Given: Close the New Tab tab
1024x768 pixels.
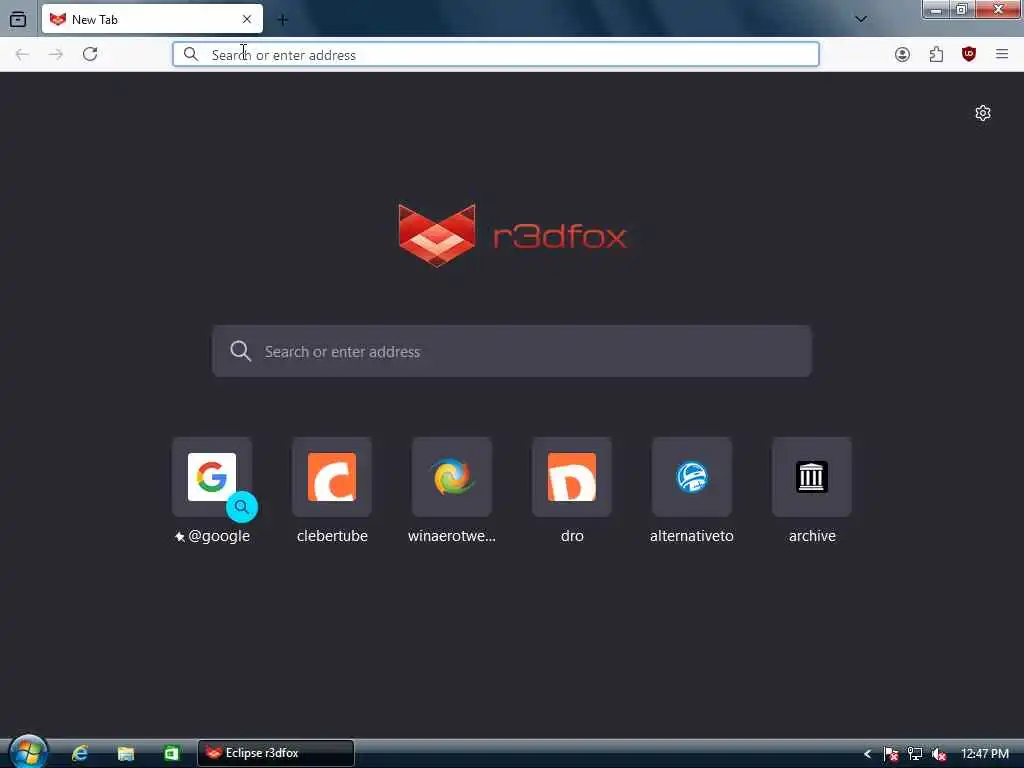Looking at the screenshot, I should point(247,20).
